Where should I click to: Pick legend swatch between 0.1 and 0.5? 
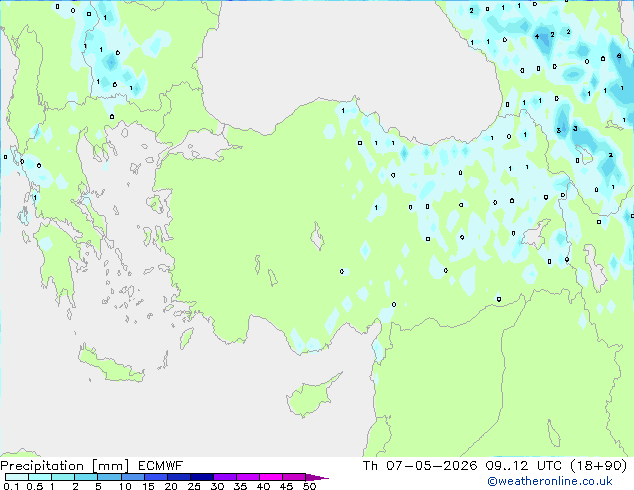[x=17, y=477]
